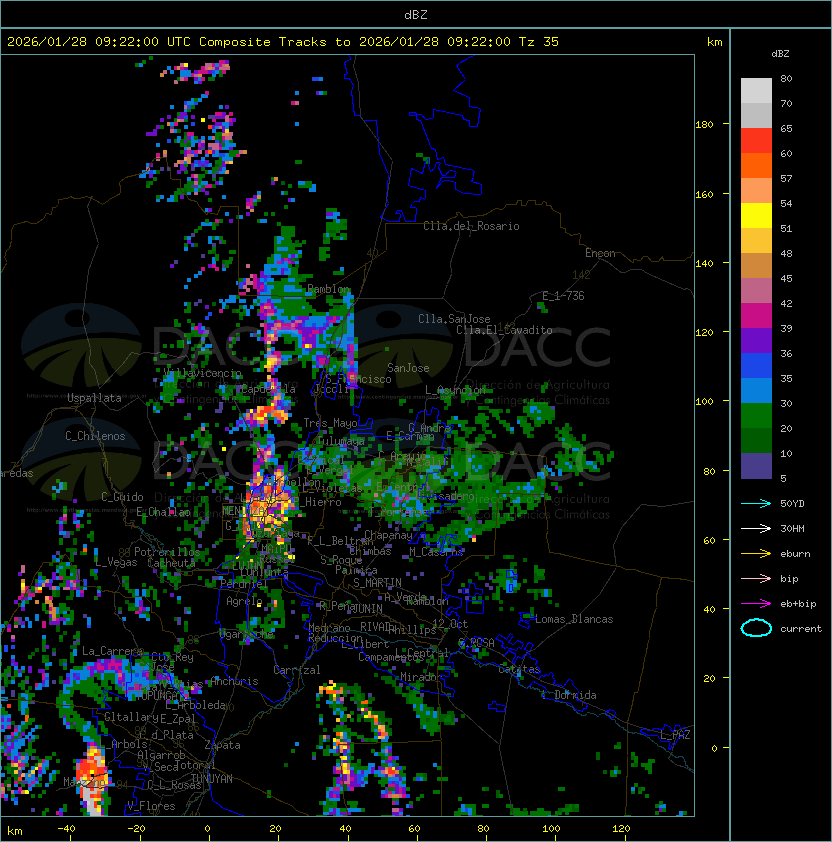
Task: Click the TUNUYAN place label
Action: (212, 778)
